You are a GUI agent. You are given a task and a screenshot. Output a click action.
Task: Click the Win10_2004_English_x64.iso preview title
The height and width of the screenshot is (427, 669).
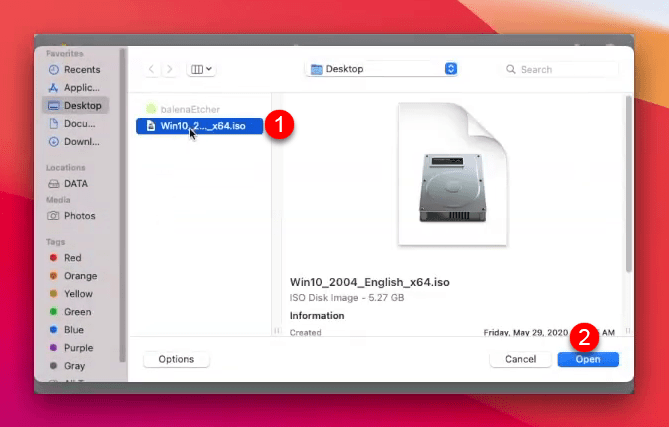369,282
